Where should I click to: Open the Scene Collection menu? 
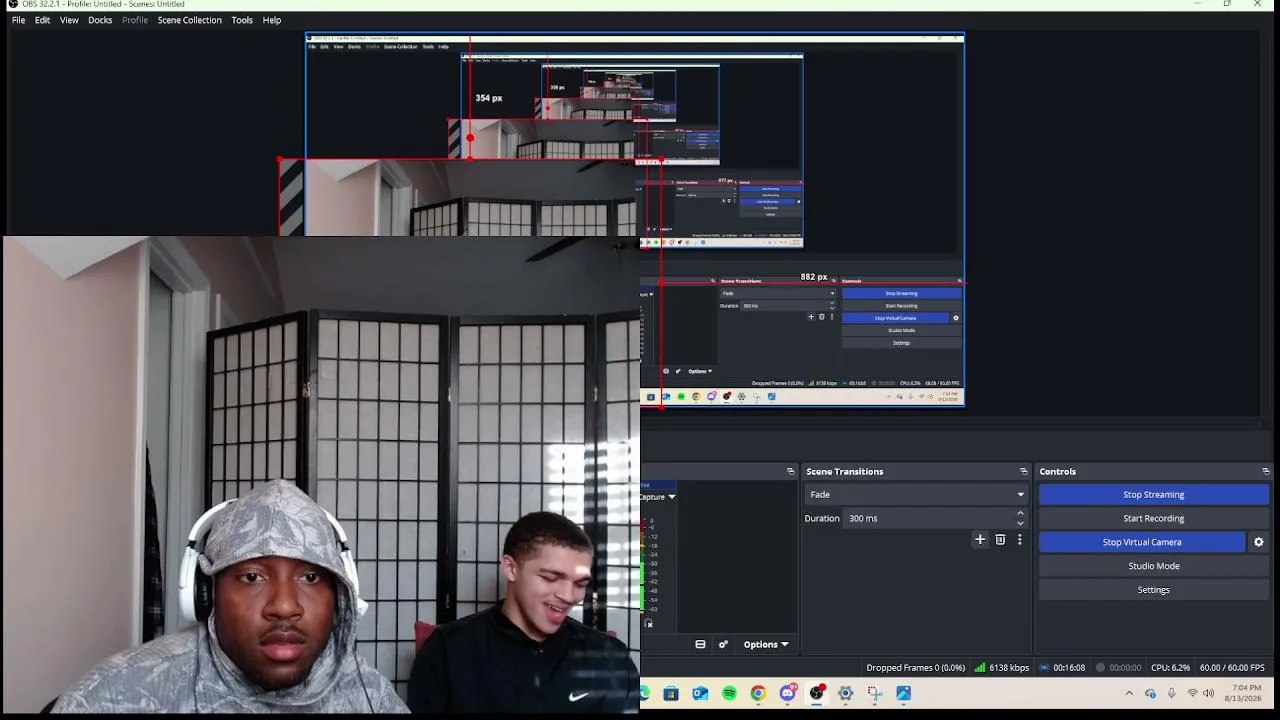point(189,20)
